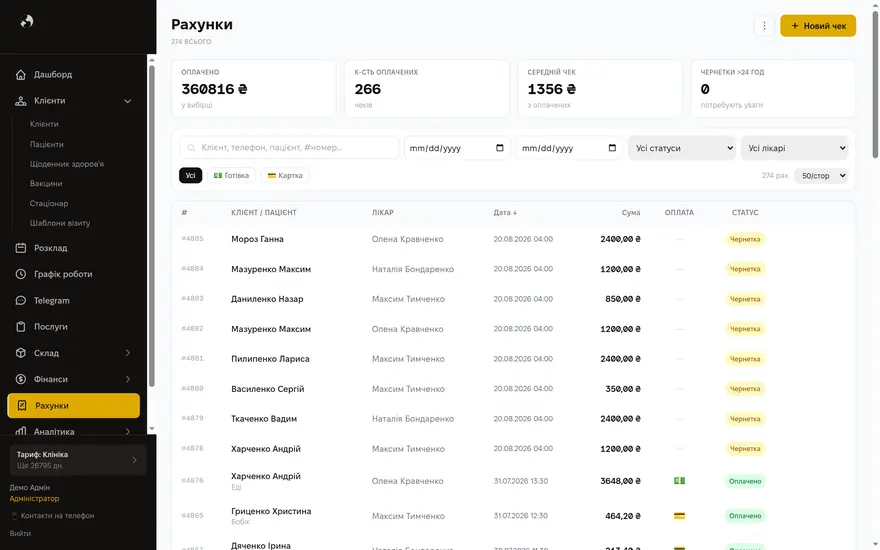The height and width of the screenshot is (550, 880).
Task: Click the first mm/dd/yyyy date field
Action: (457, 148)
